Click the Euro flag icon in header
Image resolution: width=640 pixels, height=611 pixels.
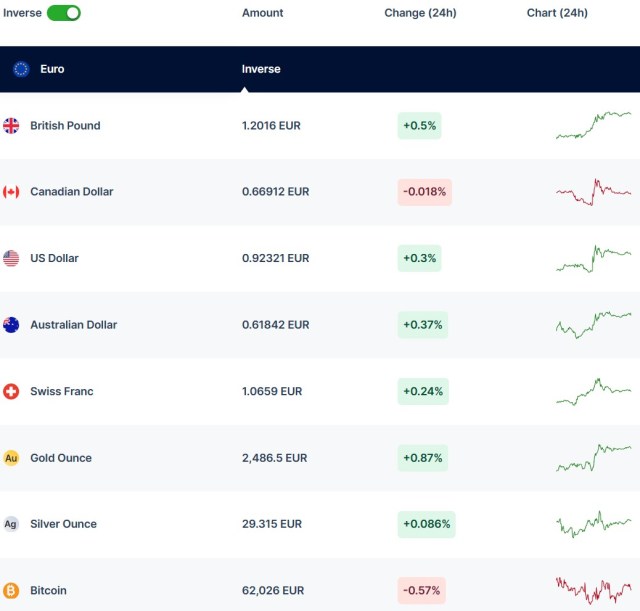21,69
